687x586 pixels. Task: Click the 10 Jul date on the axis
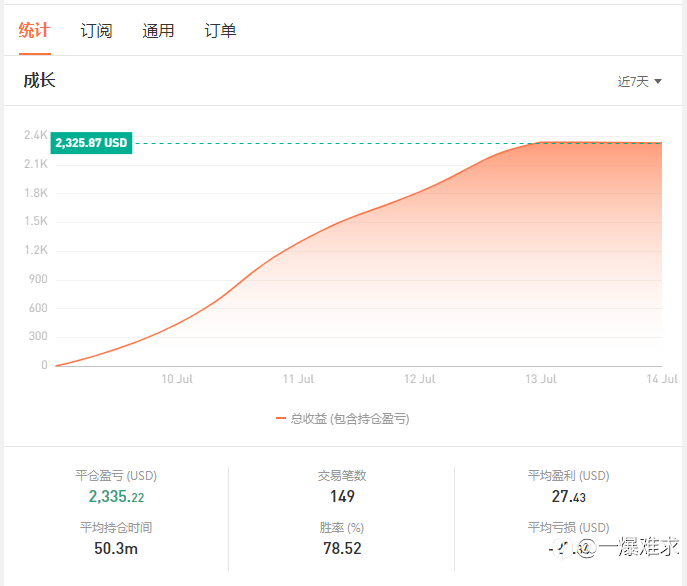coord(176,379)
